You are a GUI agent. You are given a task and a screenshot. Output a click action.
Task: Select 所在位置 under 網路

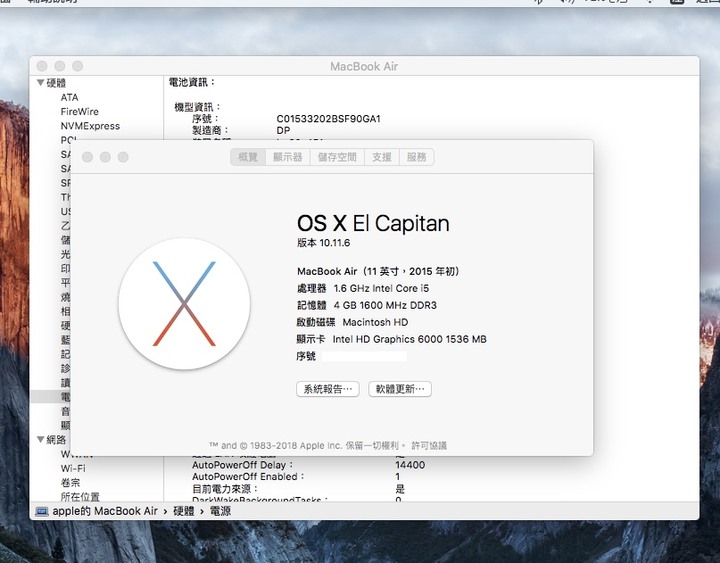coord(80,496)
